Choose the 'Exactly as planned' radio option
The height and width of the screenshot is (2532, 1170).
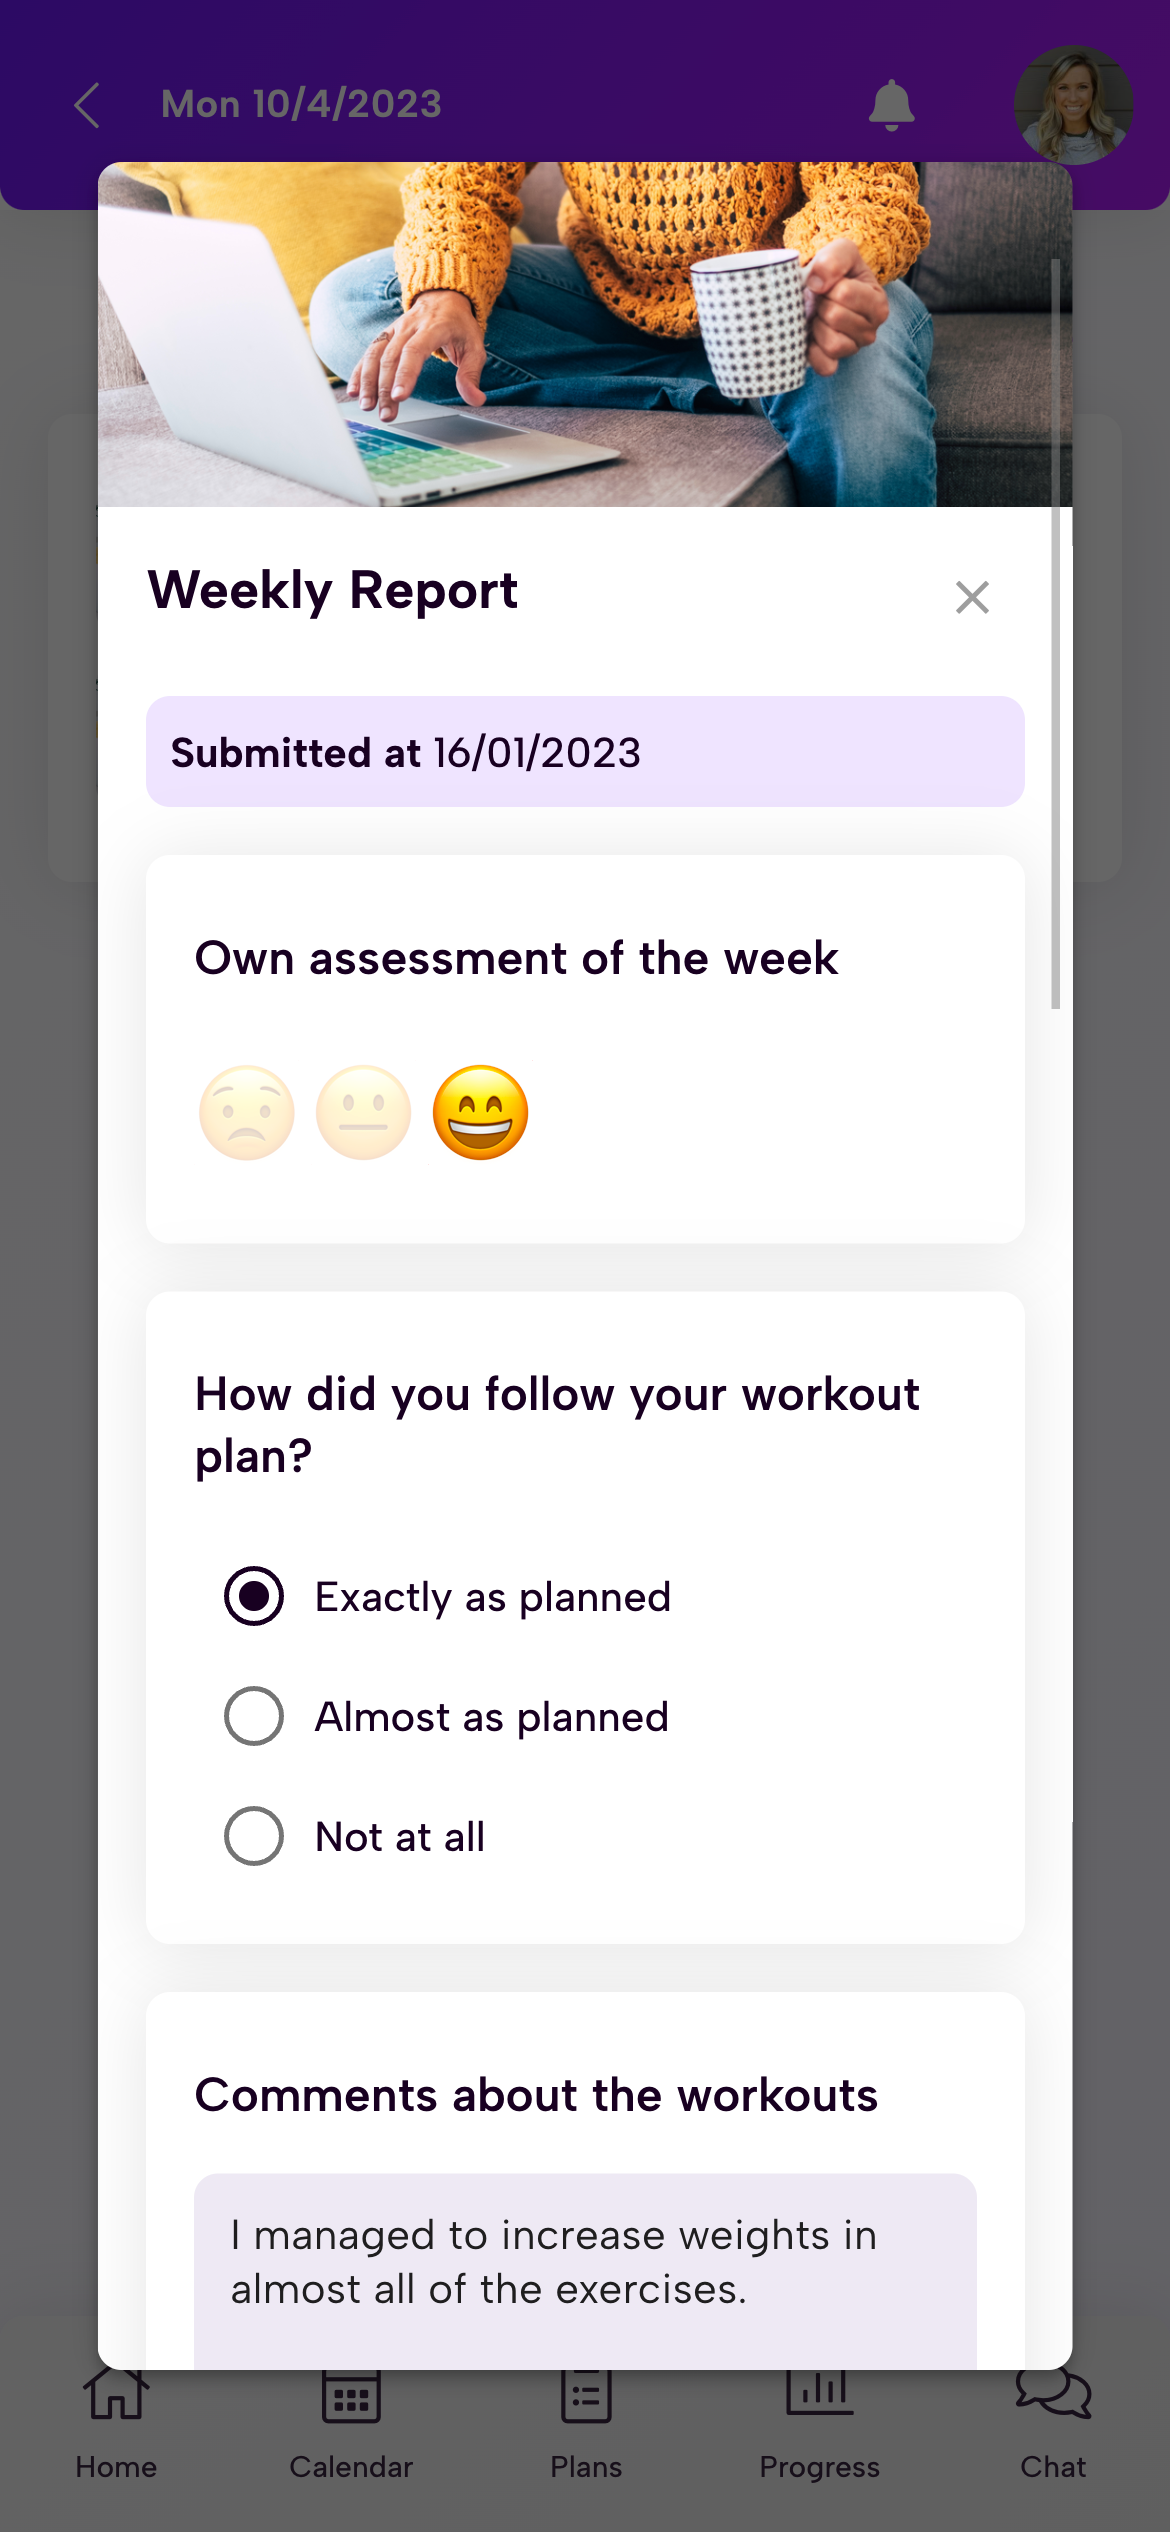[254, 1596]
